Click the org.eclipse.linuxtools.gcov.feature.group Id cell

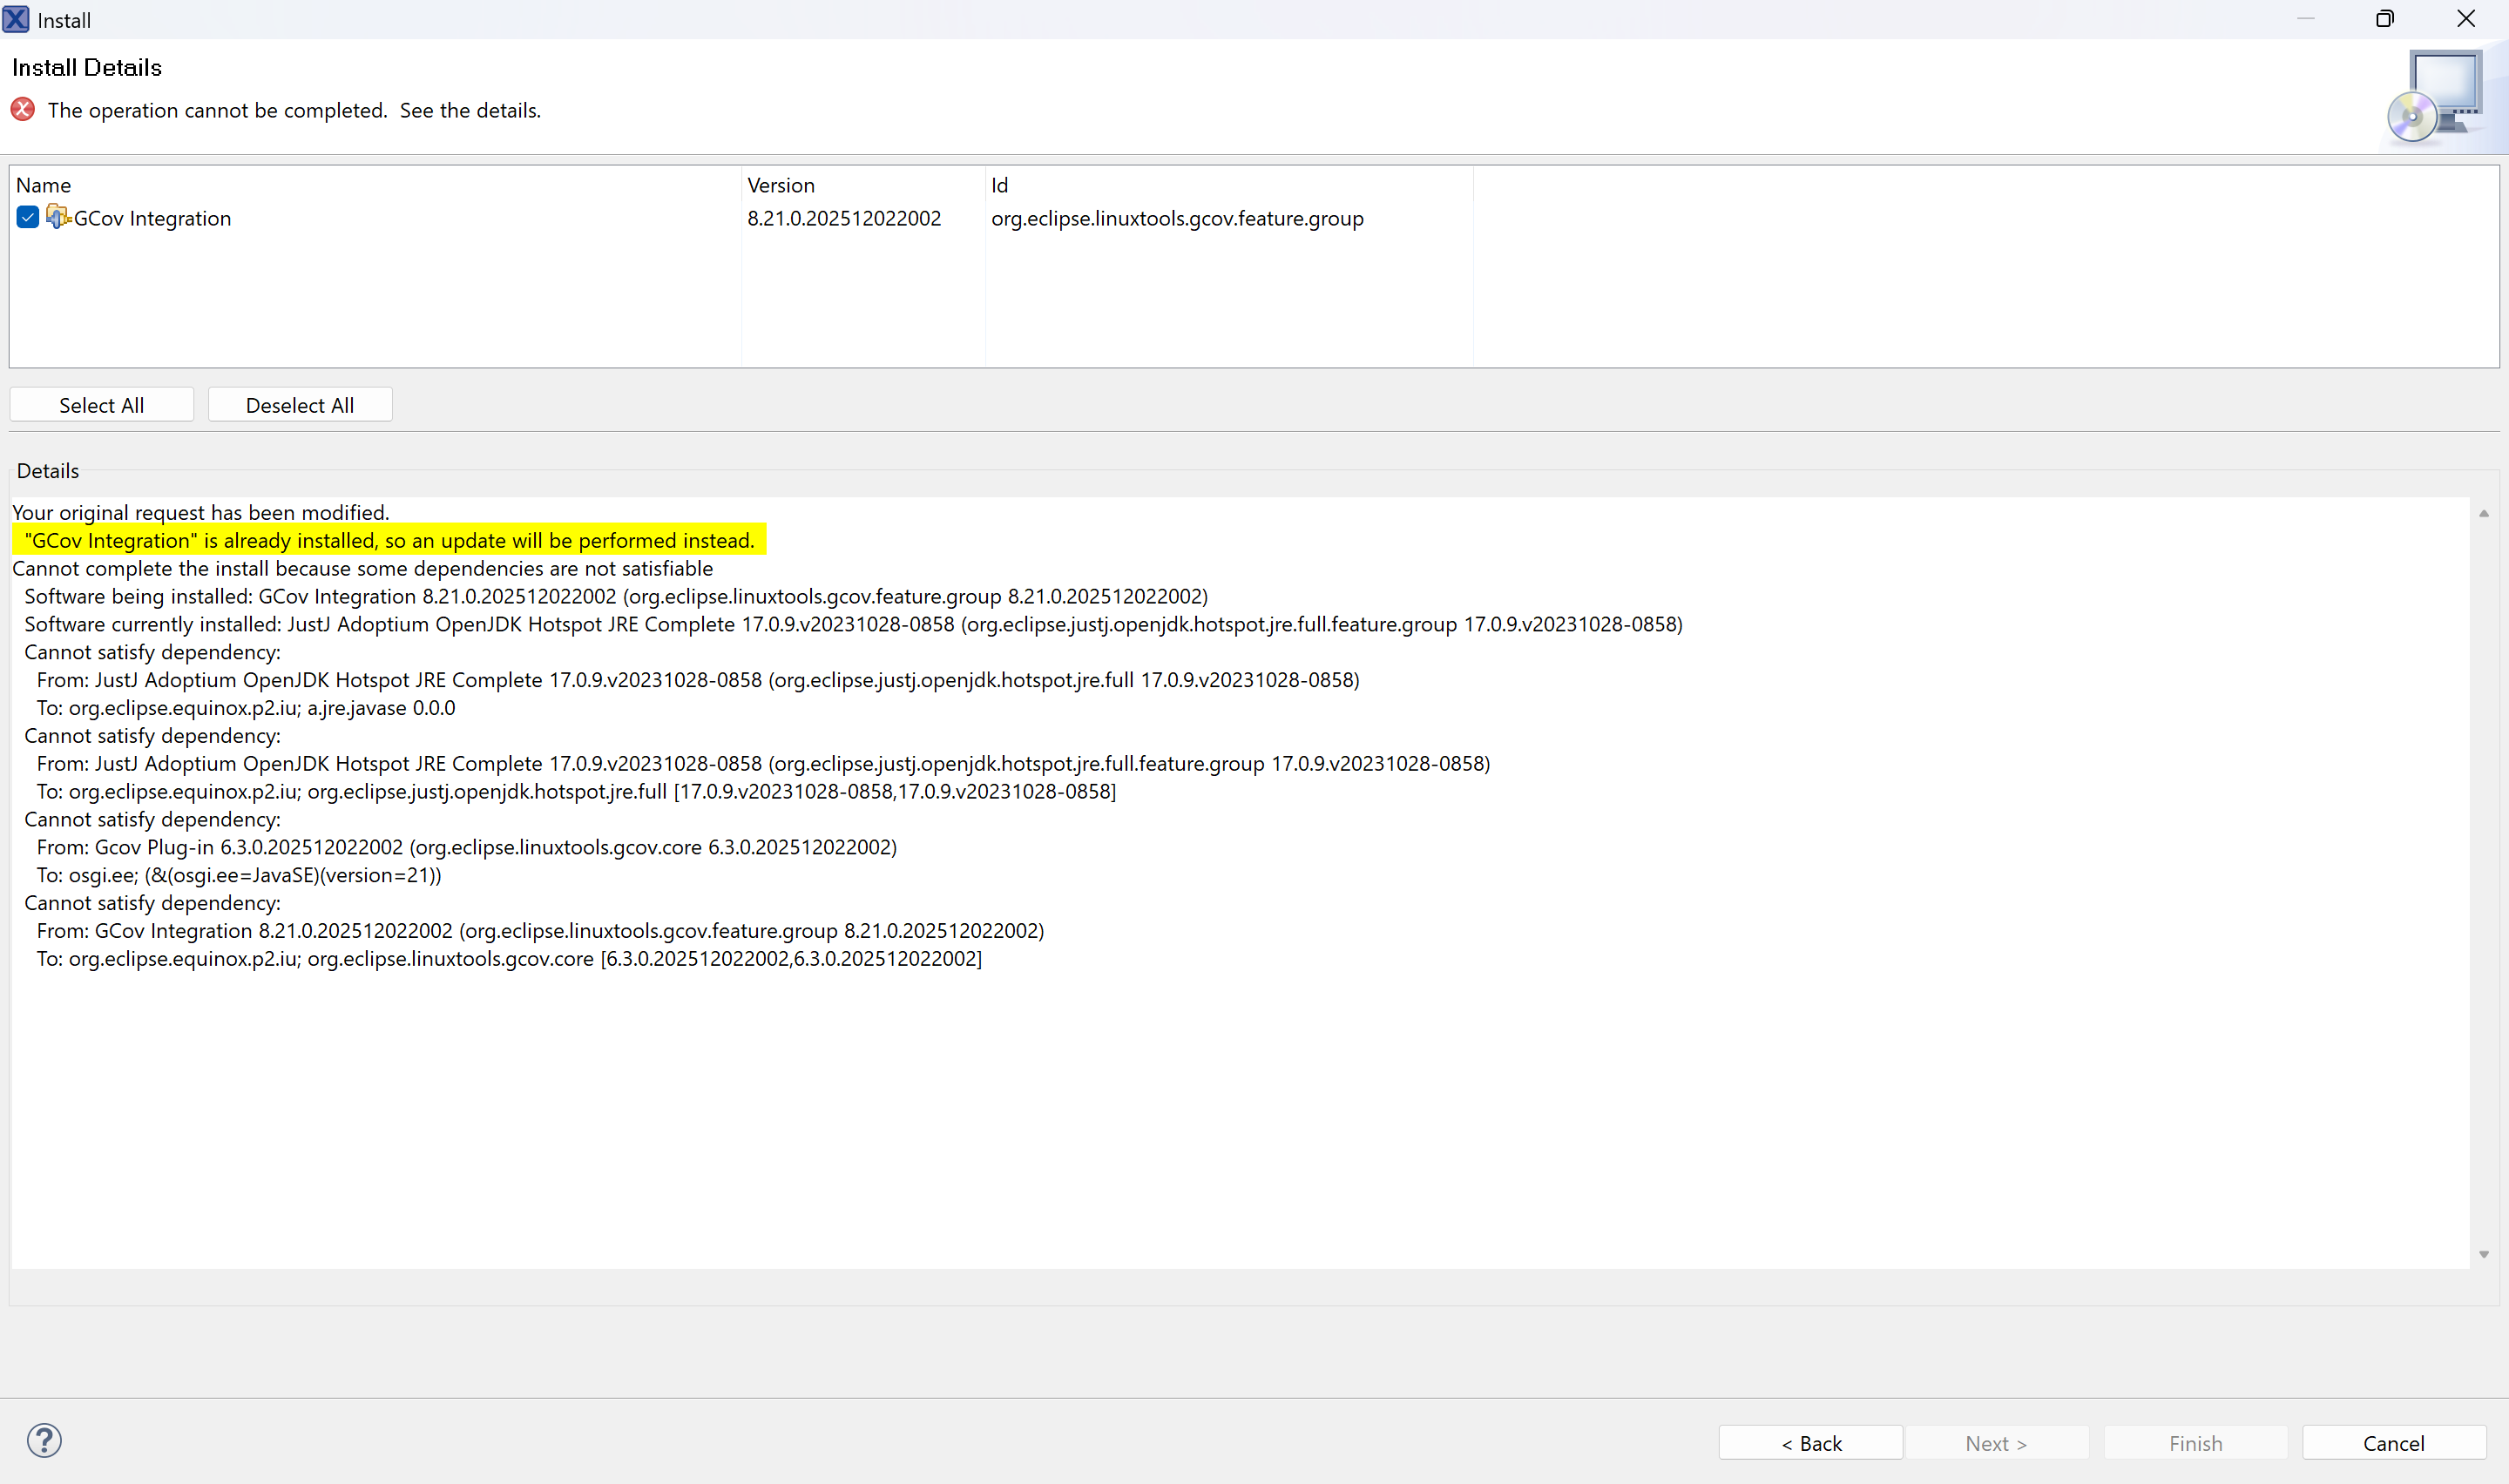(x=1177, y=218)
